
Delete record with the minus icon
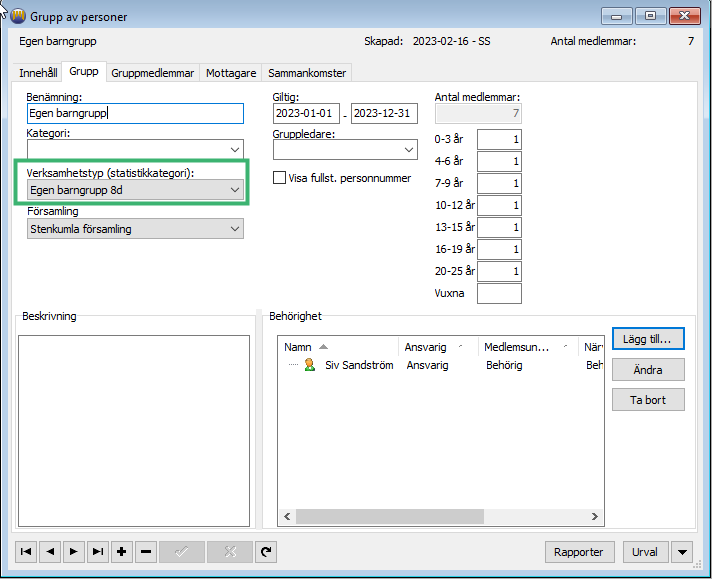[x=146, y=551]
